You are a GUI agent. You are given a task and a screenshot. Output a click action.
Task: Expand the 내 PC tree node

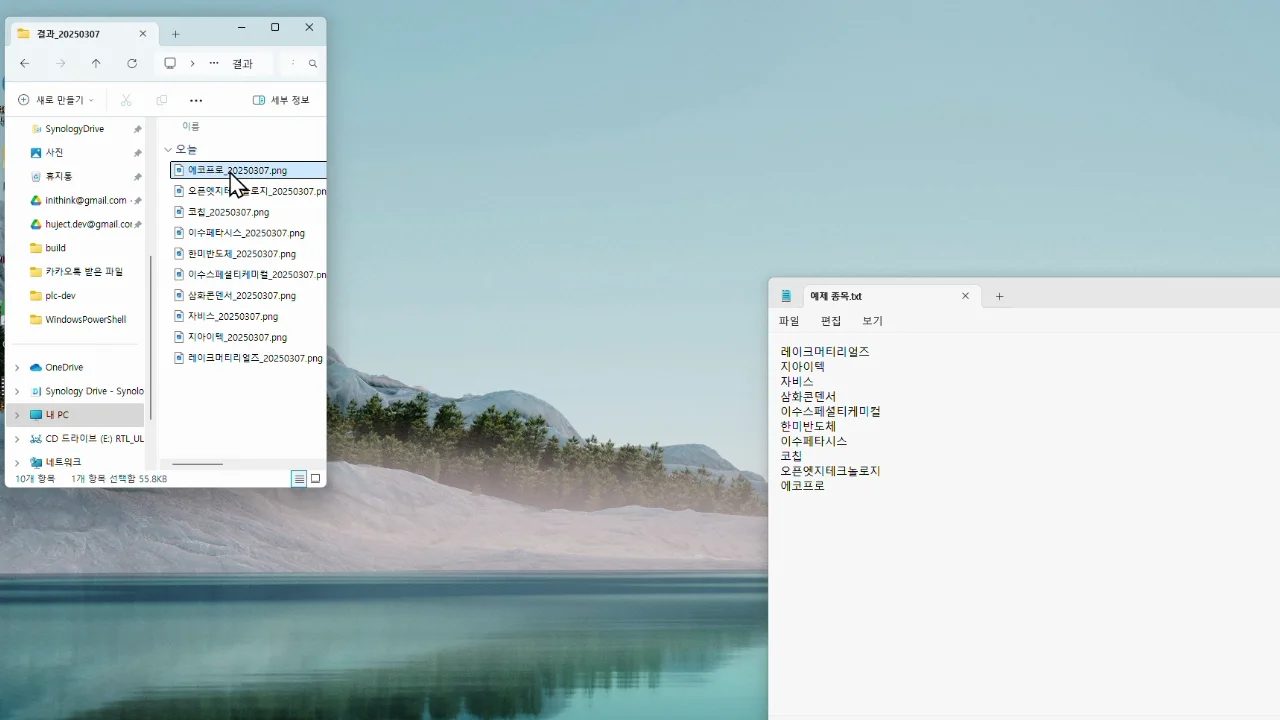[16, 415]
